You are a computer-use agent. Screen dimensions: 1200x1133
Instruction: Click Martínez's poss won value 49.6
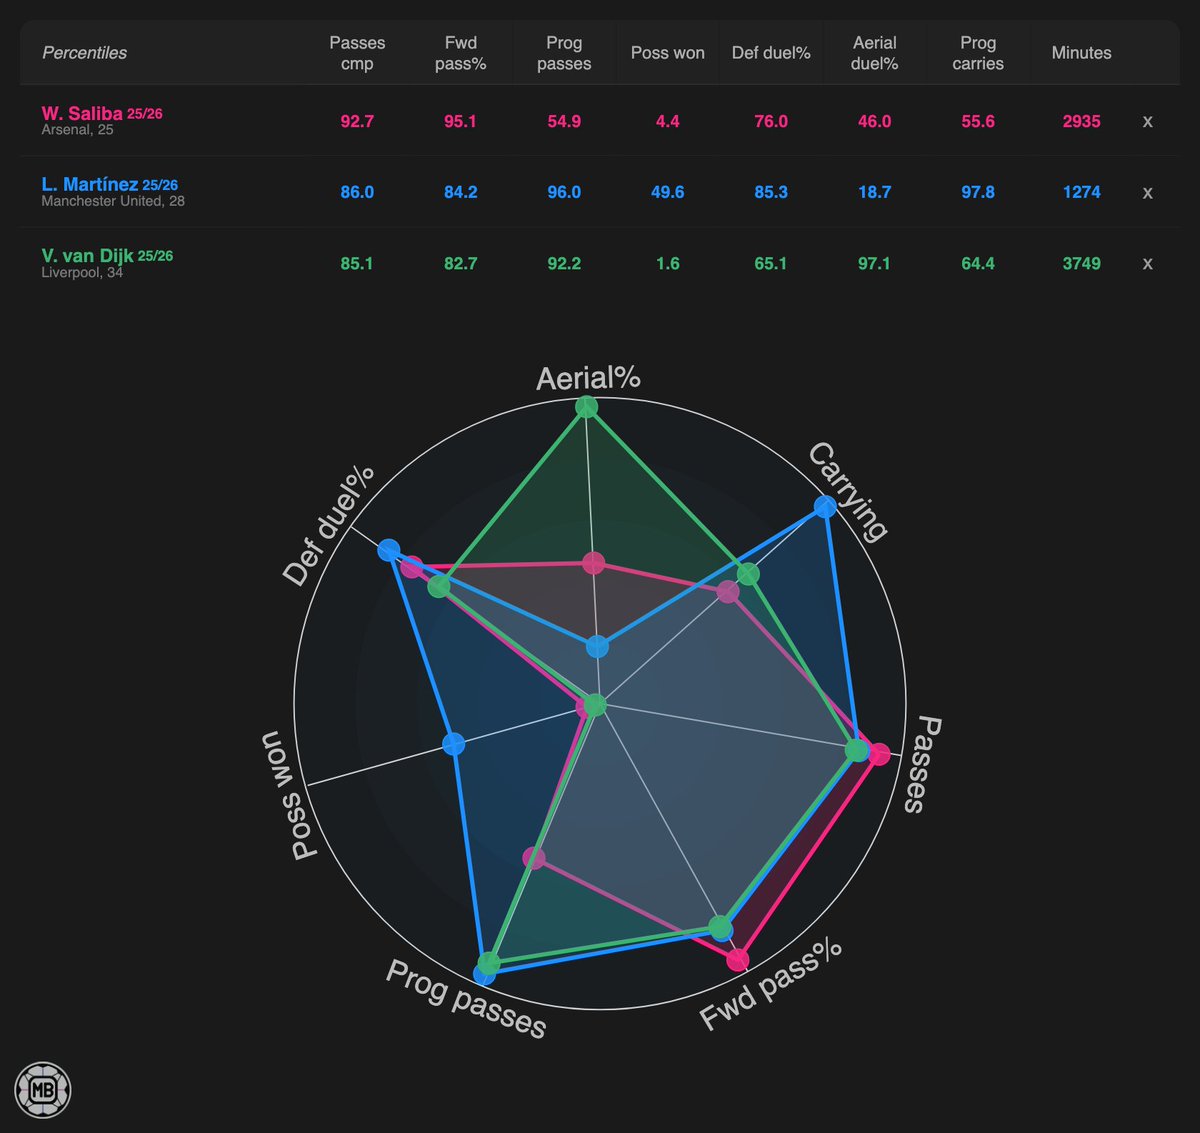668,192
